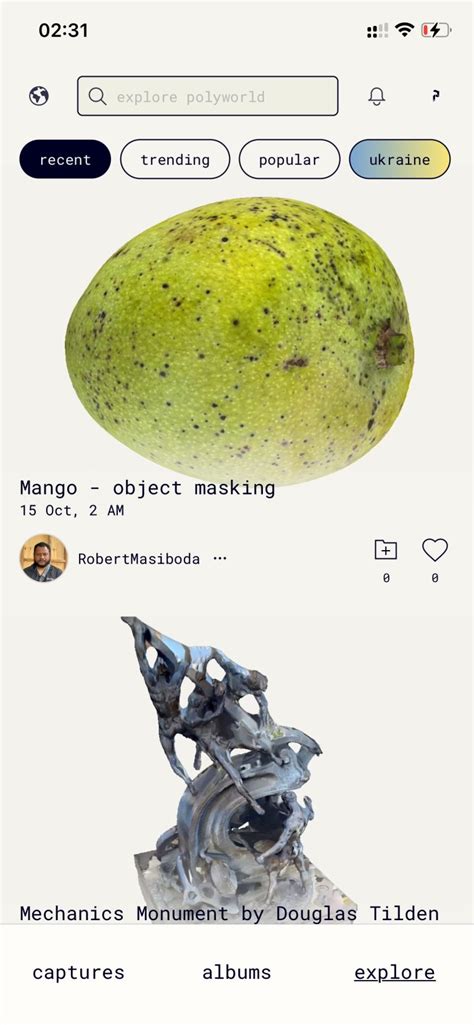Open the RobertMasiboda username link

(139, 558)
